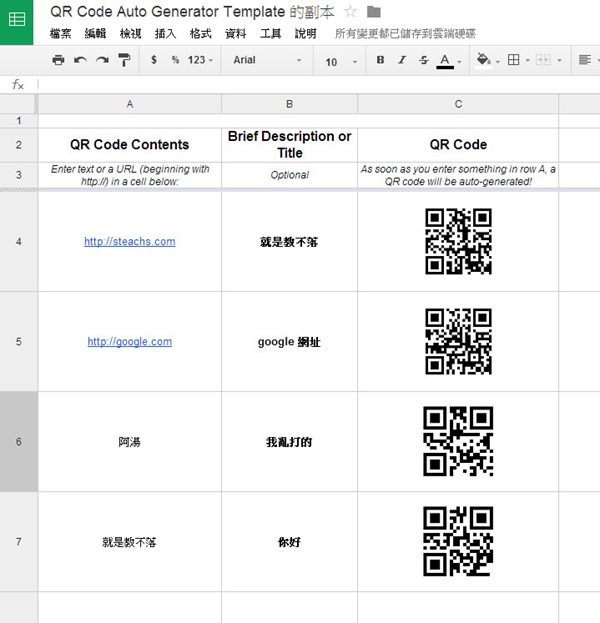Open the 123 number format dropdown
Viewport: 600px width, 623px height.
pos(200,60)
